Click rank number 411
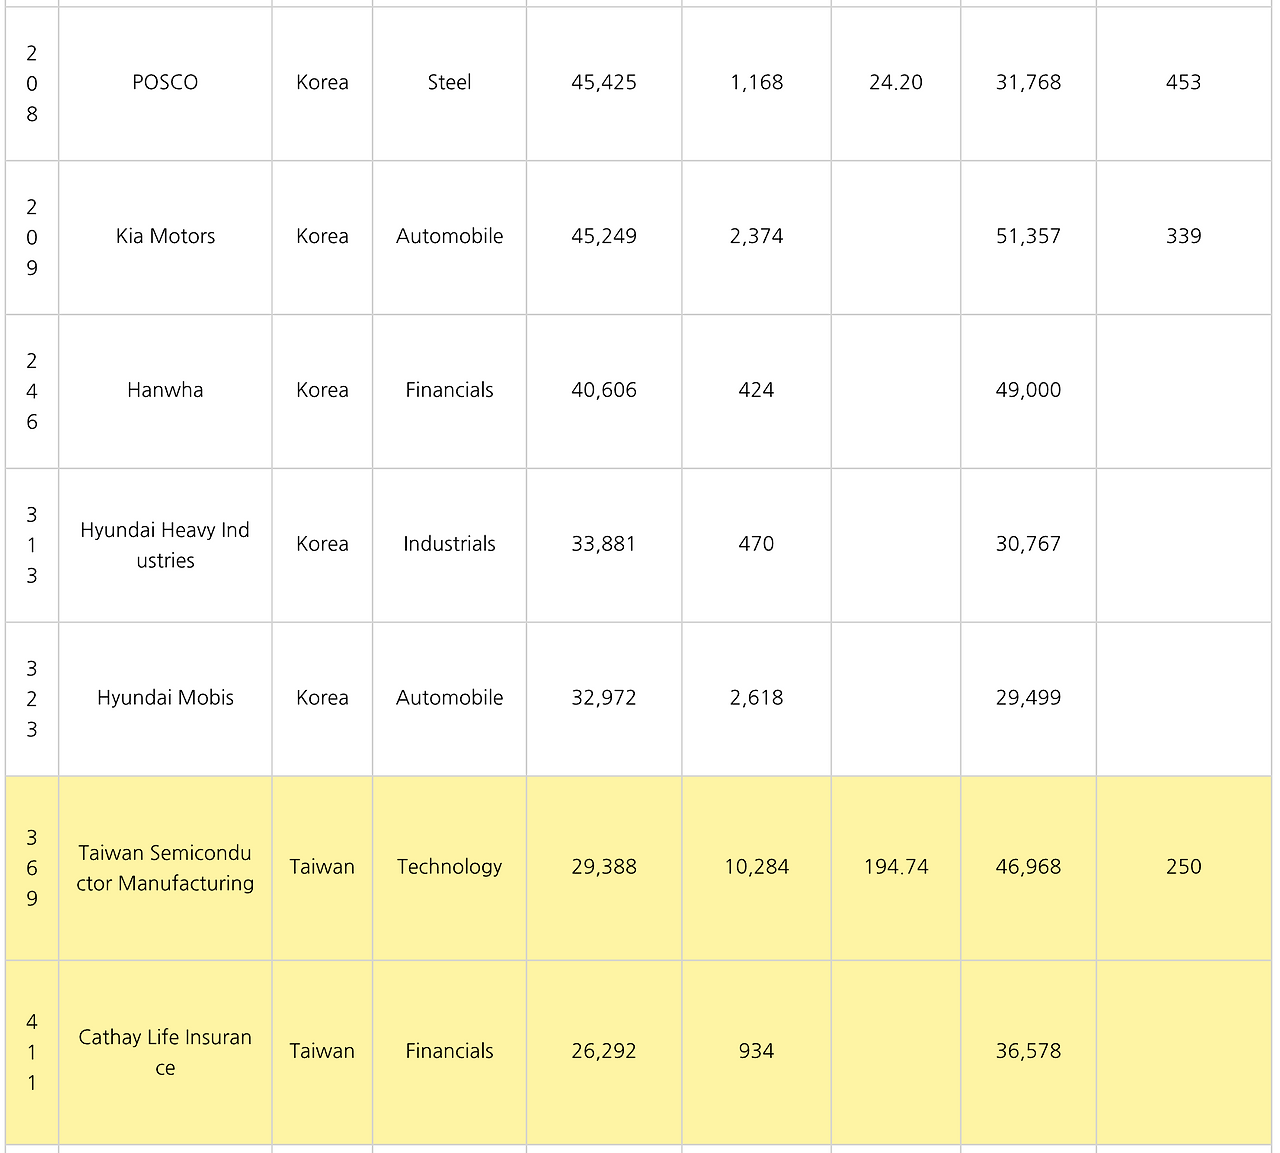The width and height of the screenshot is (1280, 1153). (32, 1052)
